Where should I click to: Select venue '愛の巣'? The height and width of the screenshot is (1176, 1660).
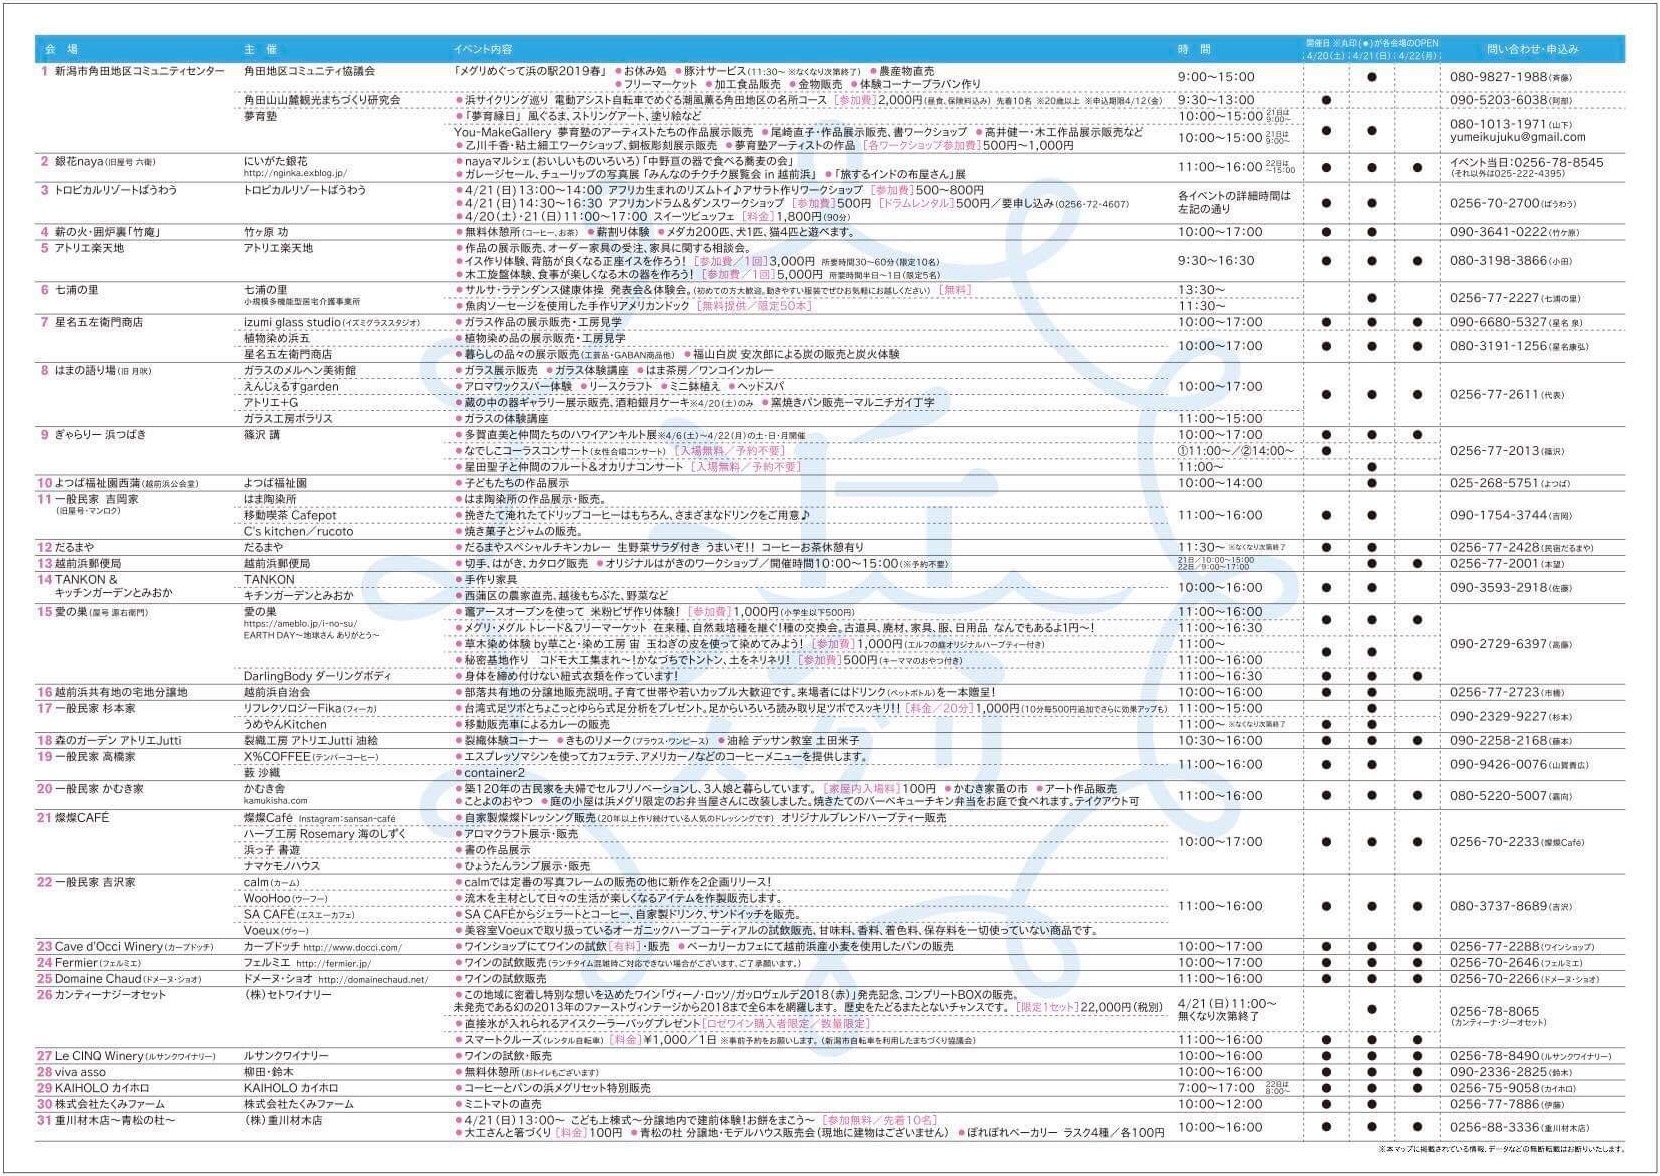(70, 612)
